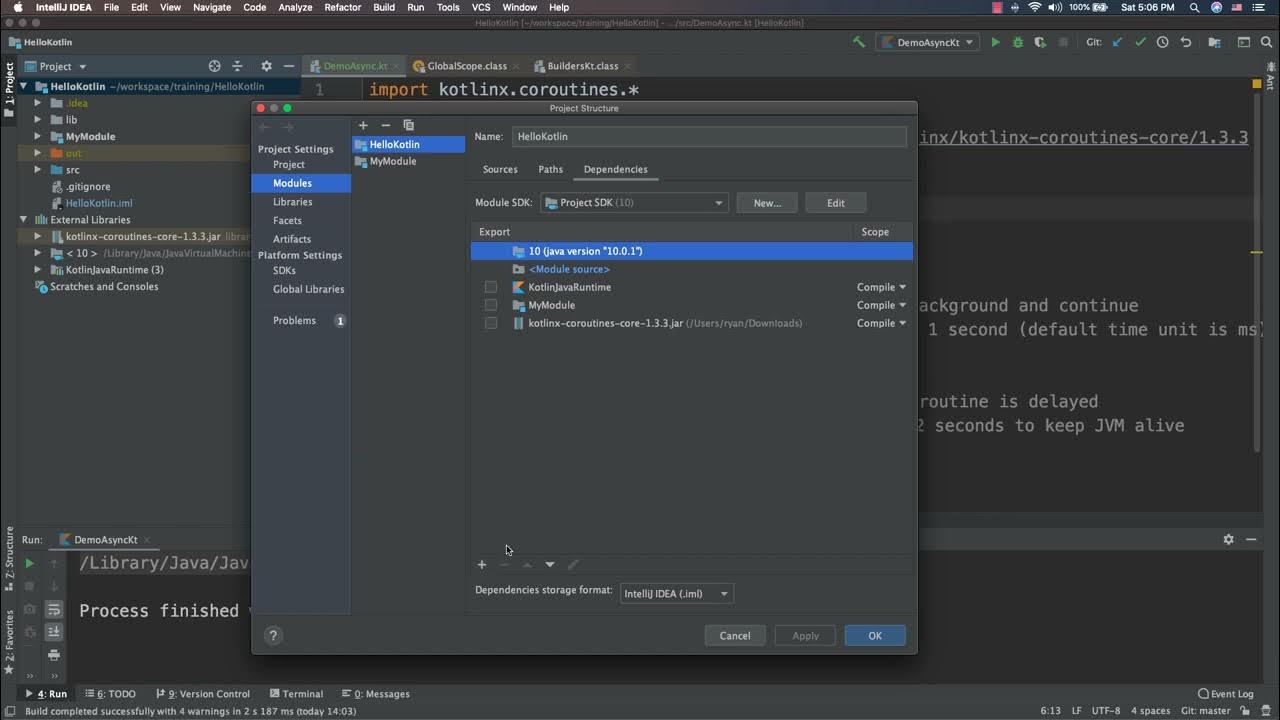The height and width of the screenshot is (720, 1280).
Task: Switch to the Paths tab
Action: click(551, 169)
